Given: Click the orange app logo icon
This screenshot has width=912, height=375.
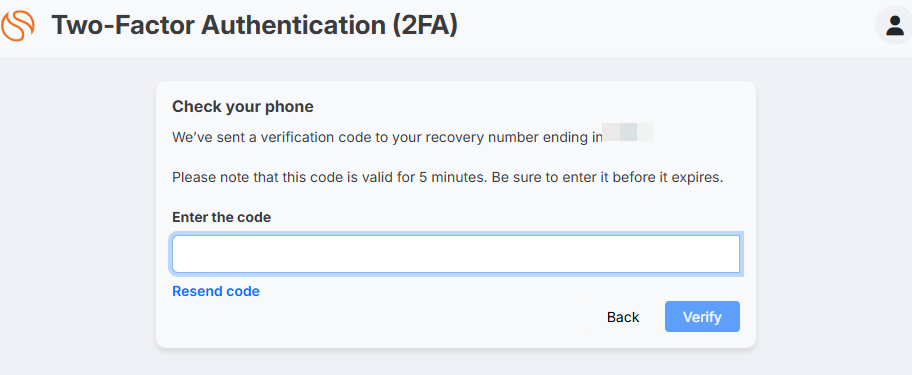Looking at the screenshot, I should [x=17, y=26].
